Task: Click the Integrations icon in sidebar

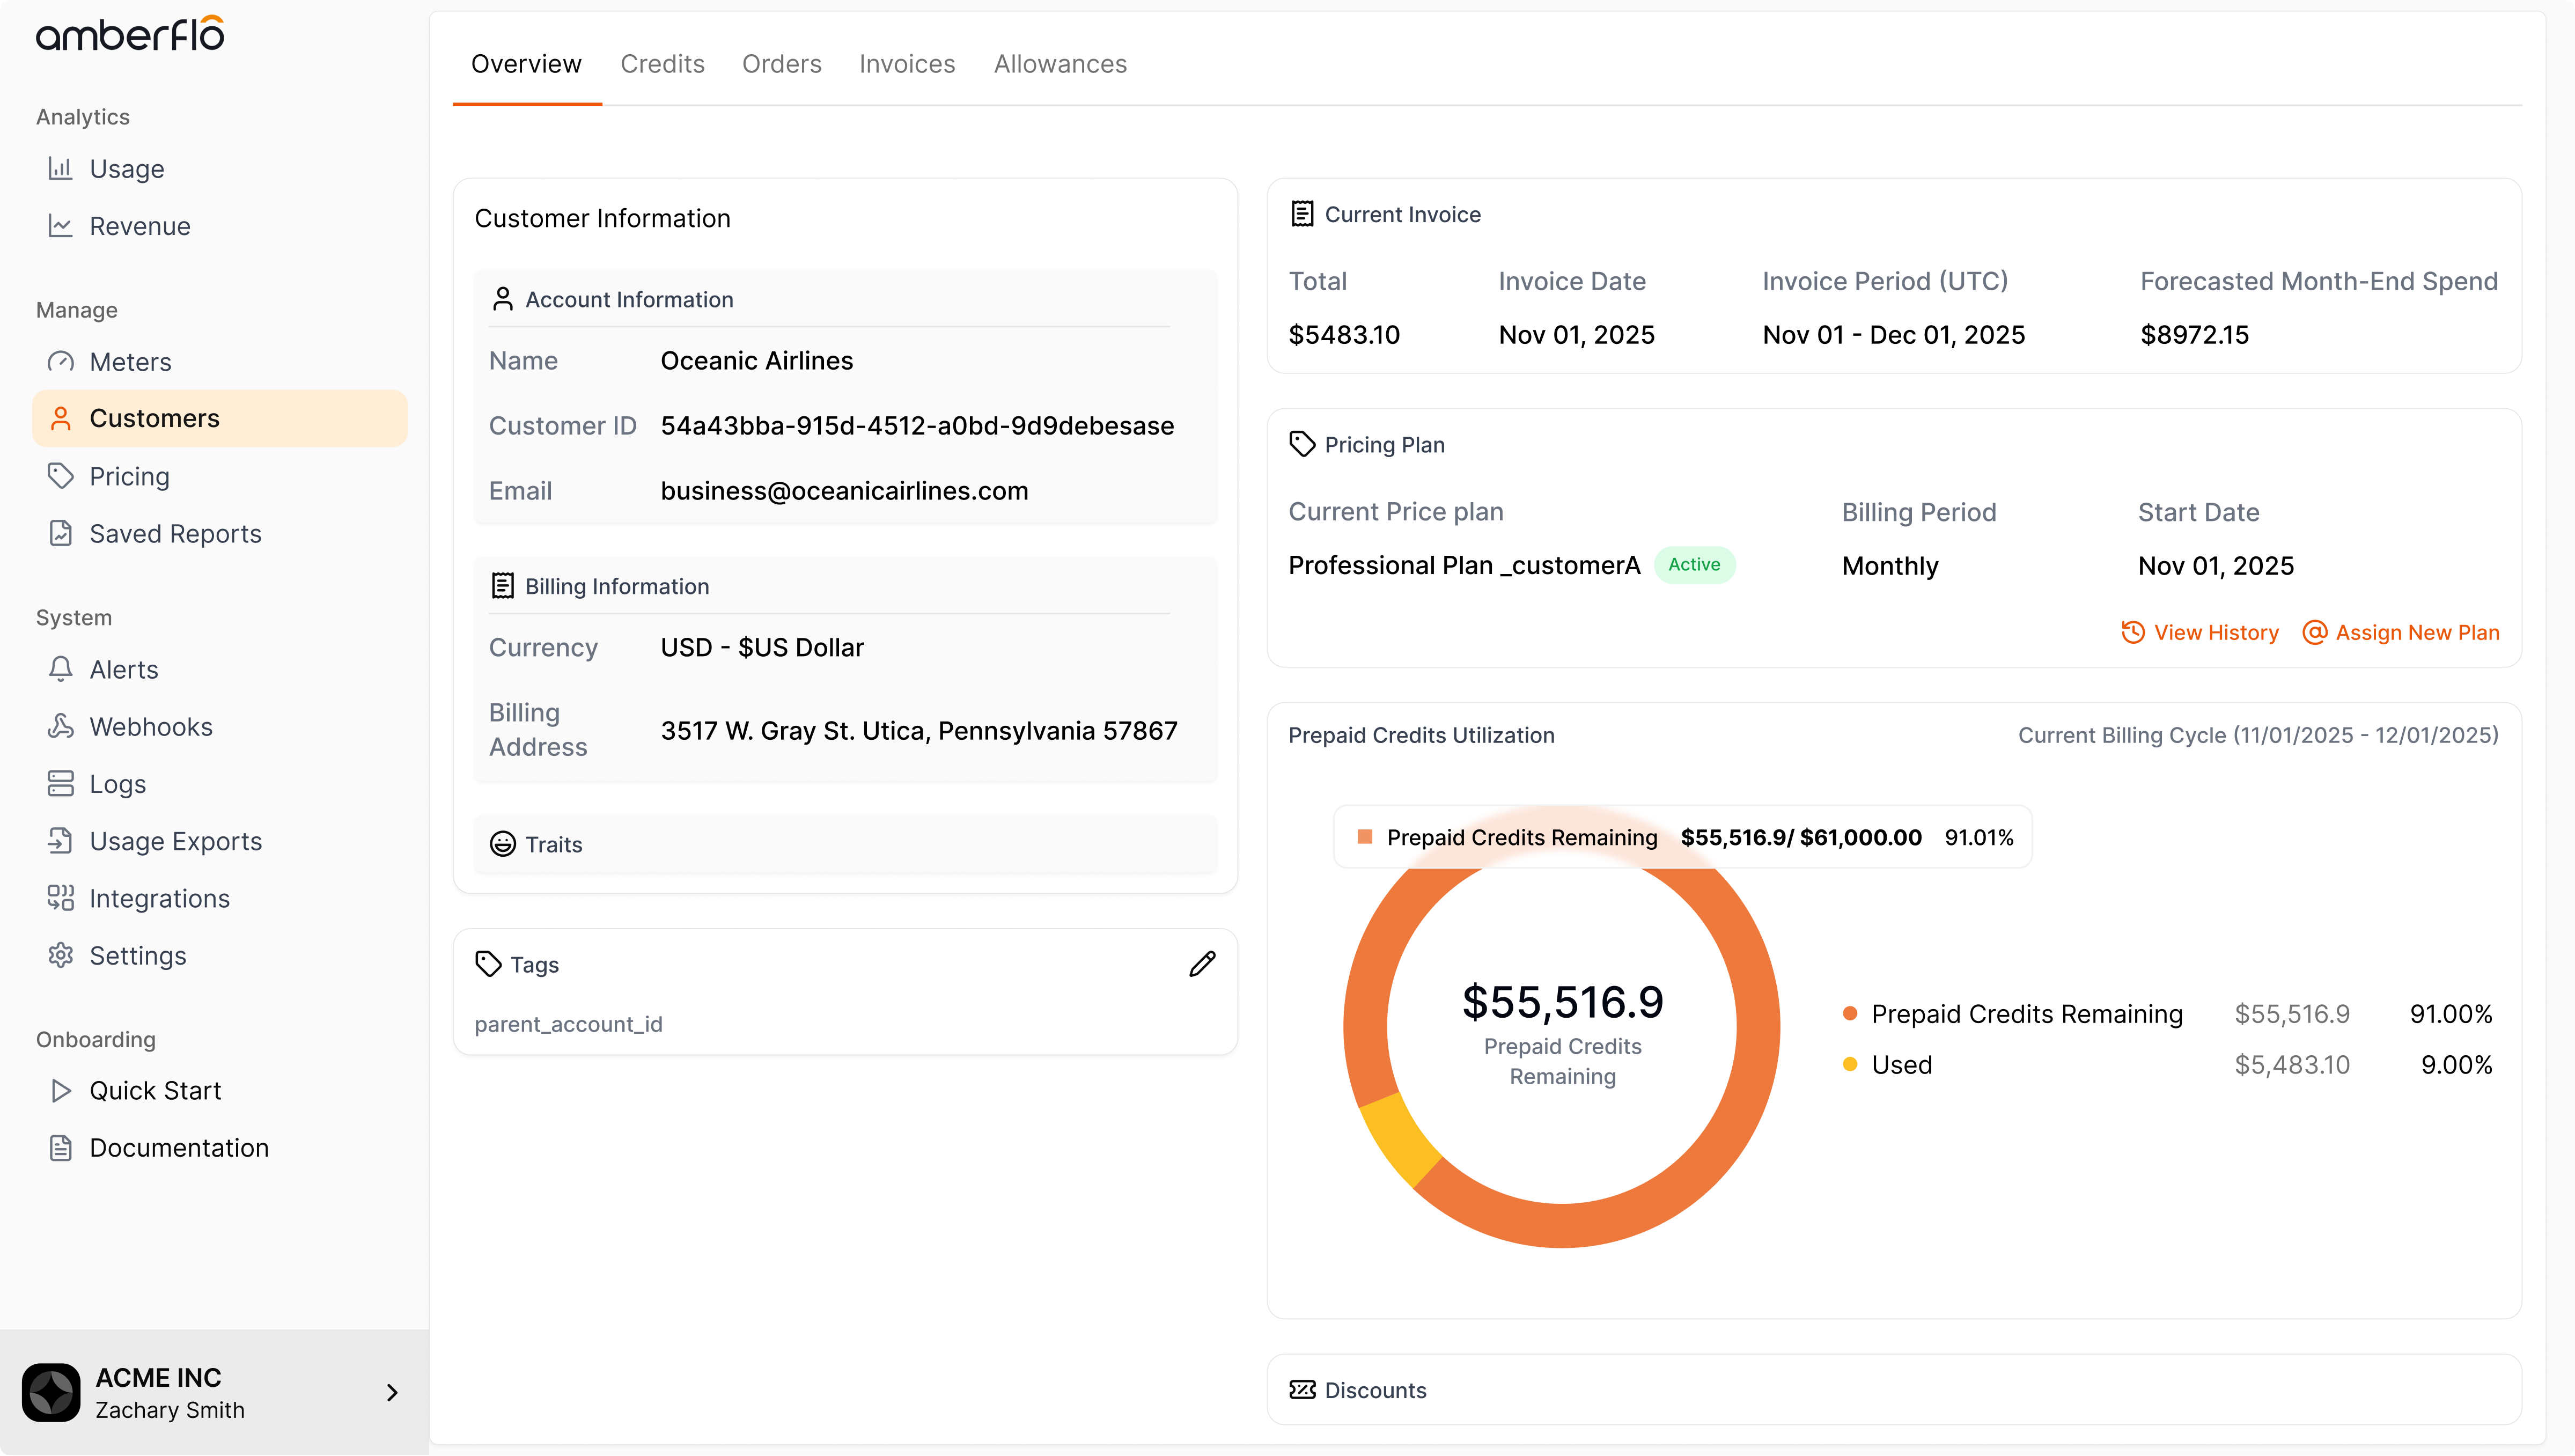Action: (x=61, y=898)
